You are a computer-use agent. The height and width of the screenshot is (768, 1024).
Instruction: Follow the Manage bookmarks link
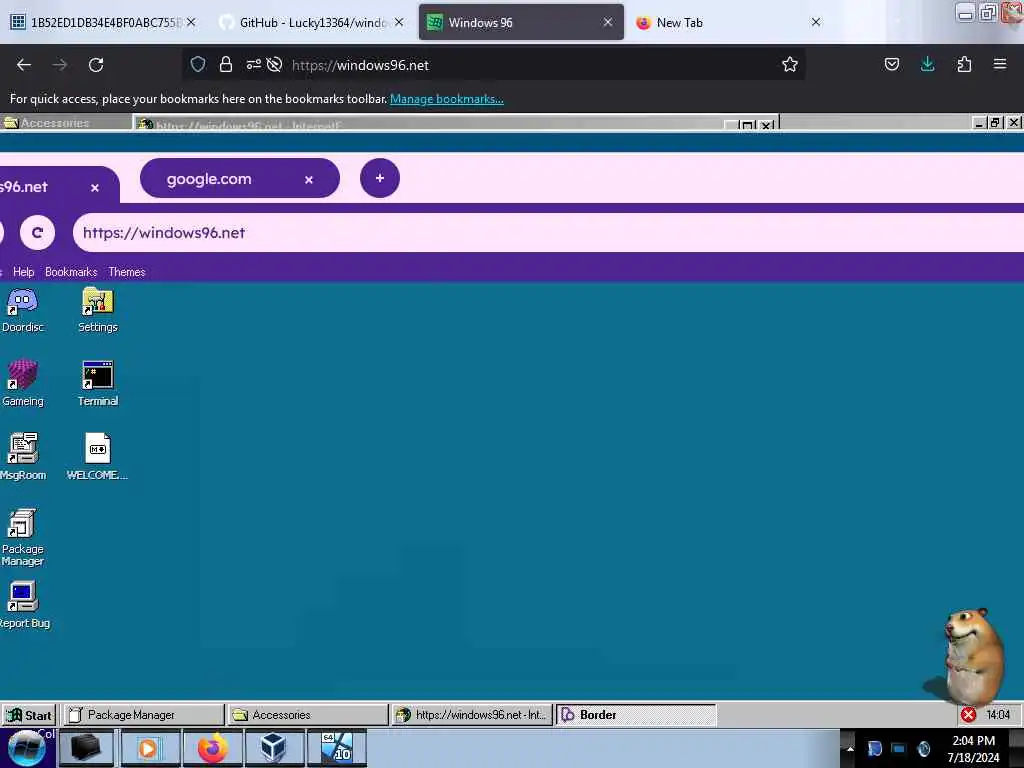[447, 99]
